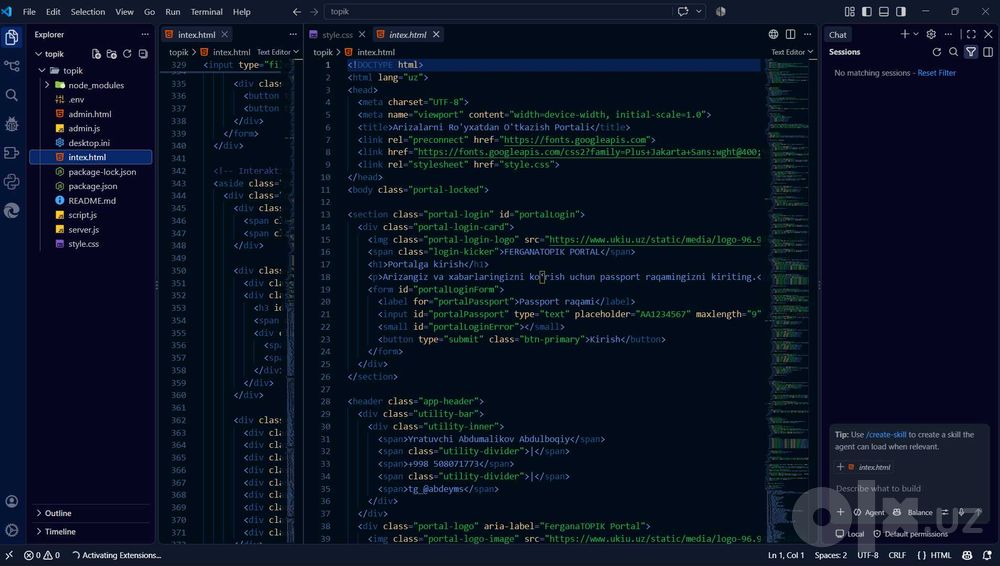
Task: Open Default permissions setting
Action: tap(911, 534)
